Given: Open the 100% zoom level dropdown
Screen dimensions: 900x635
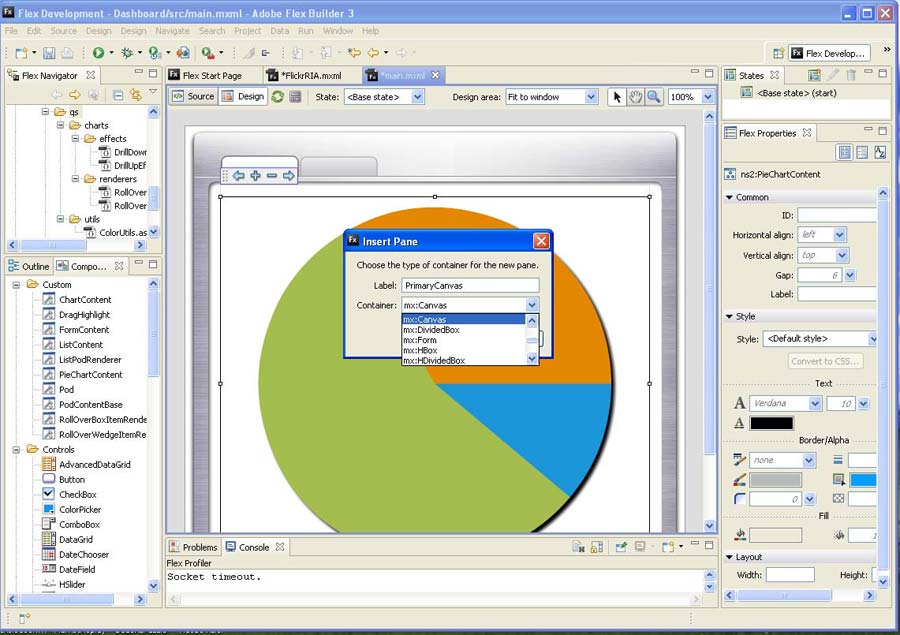Looking at the screenshot, I should pos(708,97).
